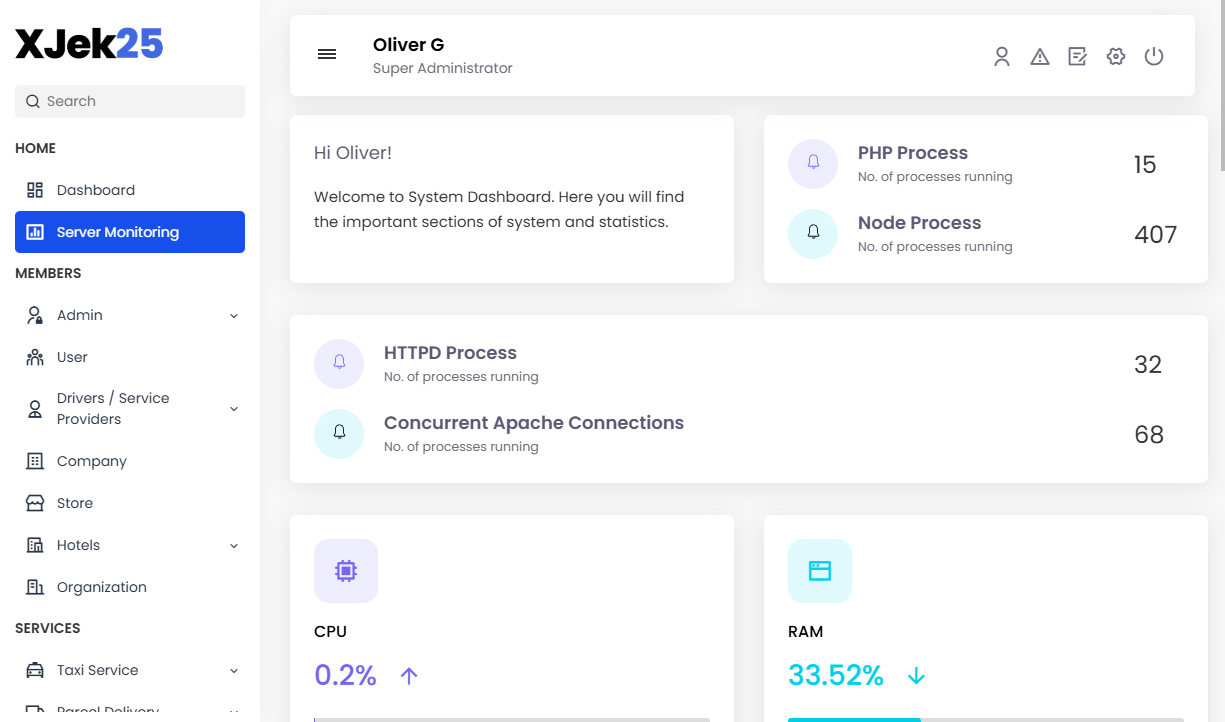Open the edit log icon in top bar
Image resolution: width=1225 pixels, height=722 pixels.
[x=1078, y=56]
